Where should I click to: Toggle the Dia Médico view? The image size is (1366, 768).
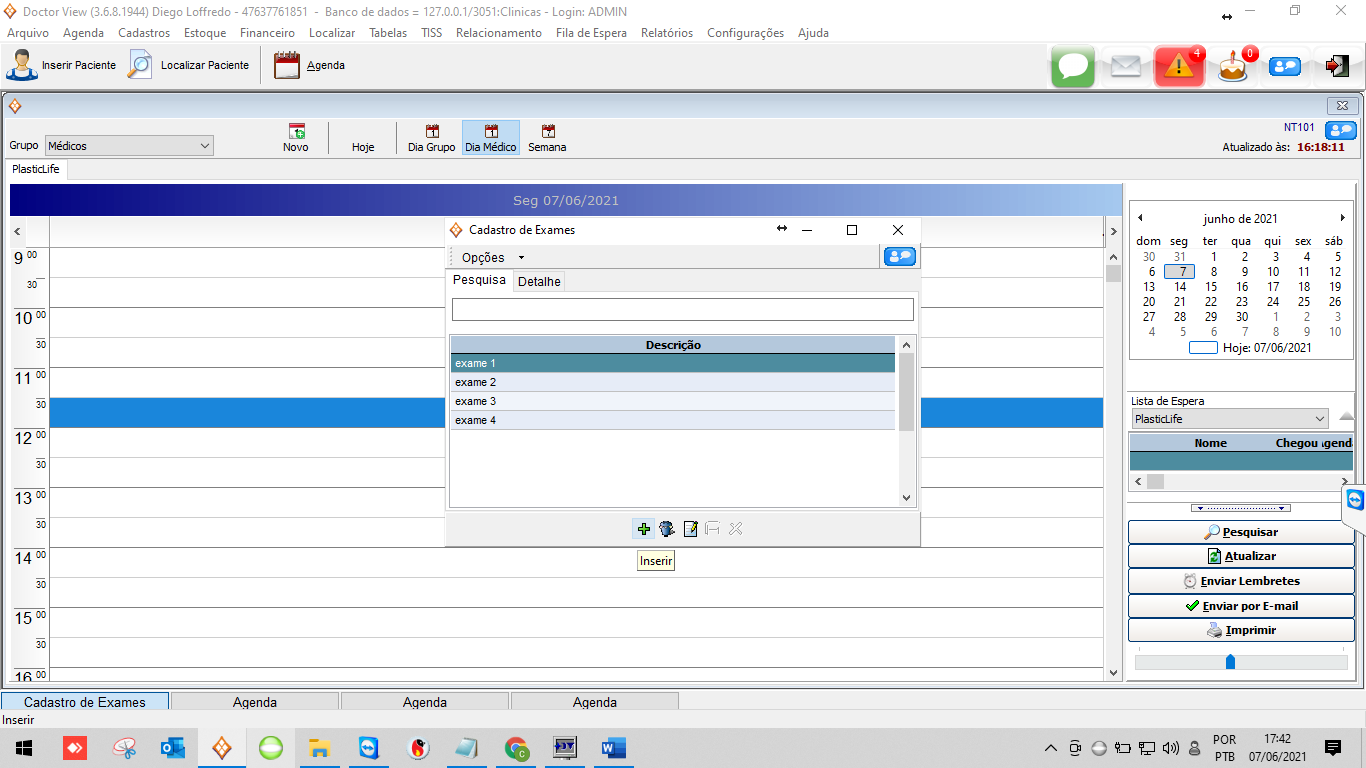coord(491,138)
